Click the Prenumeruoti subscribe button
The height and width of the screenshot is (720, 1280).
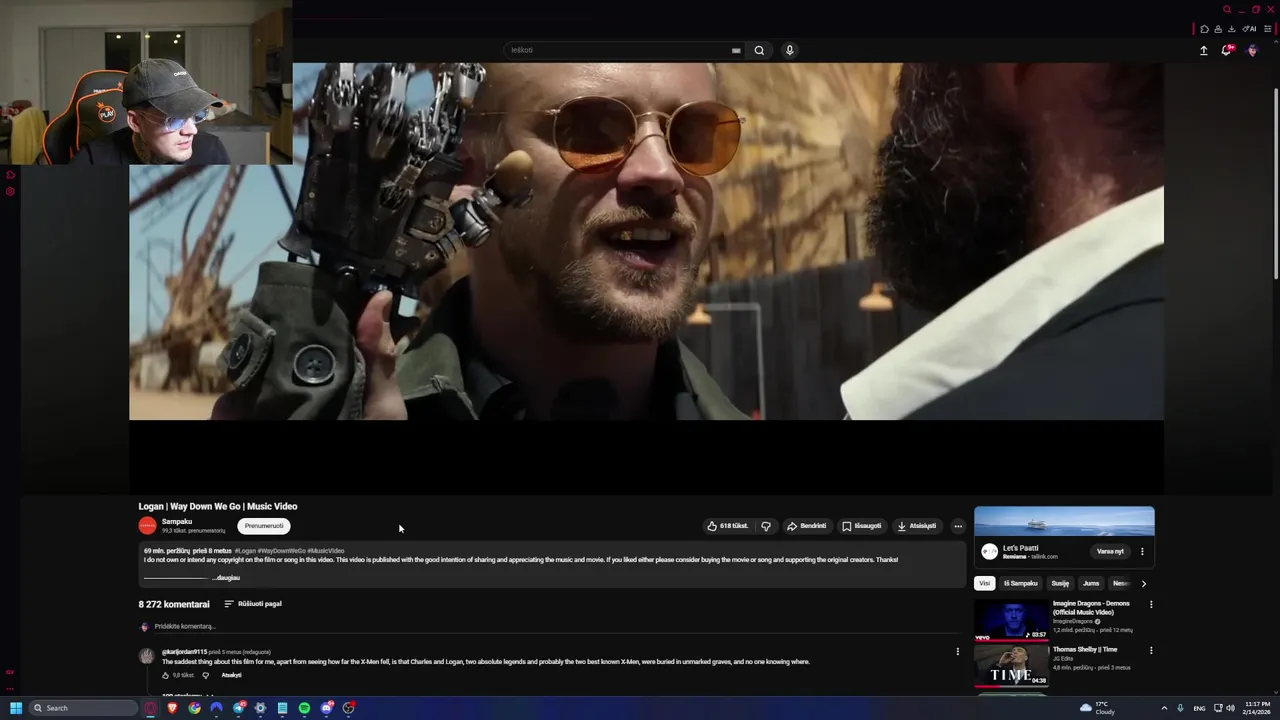pos(264,526)
